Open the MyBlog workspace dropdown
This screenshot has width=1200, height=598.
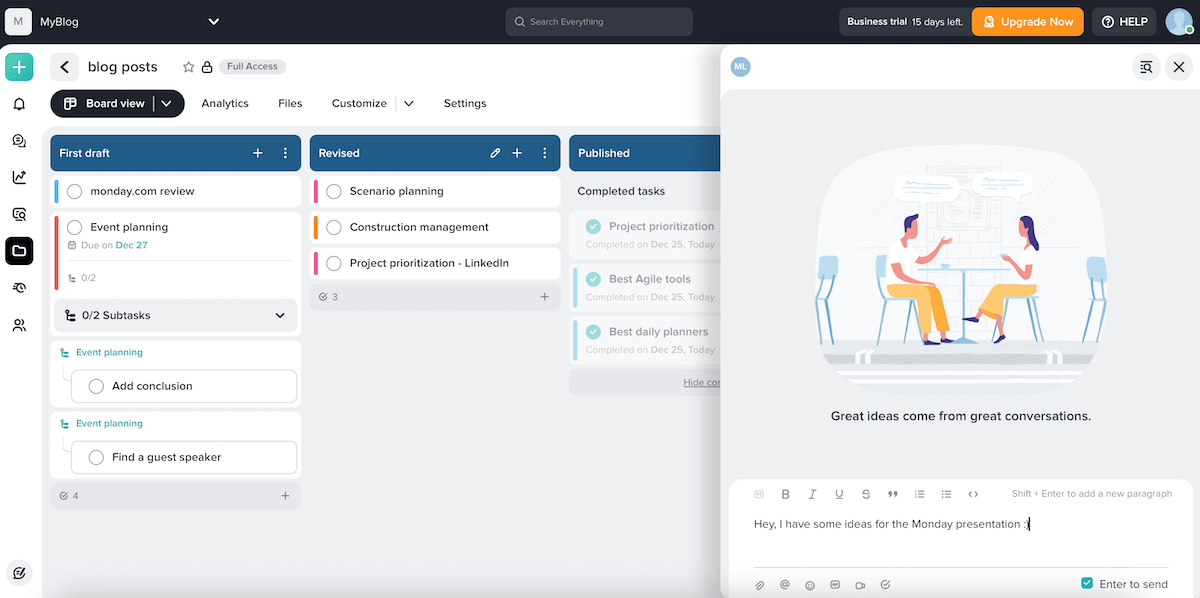pyautogui.click(x=211, y=20)
